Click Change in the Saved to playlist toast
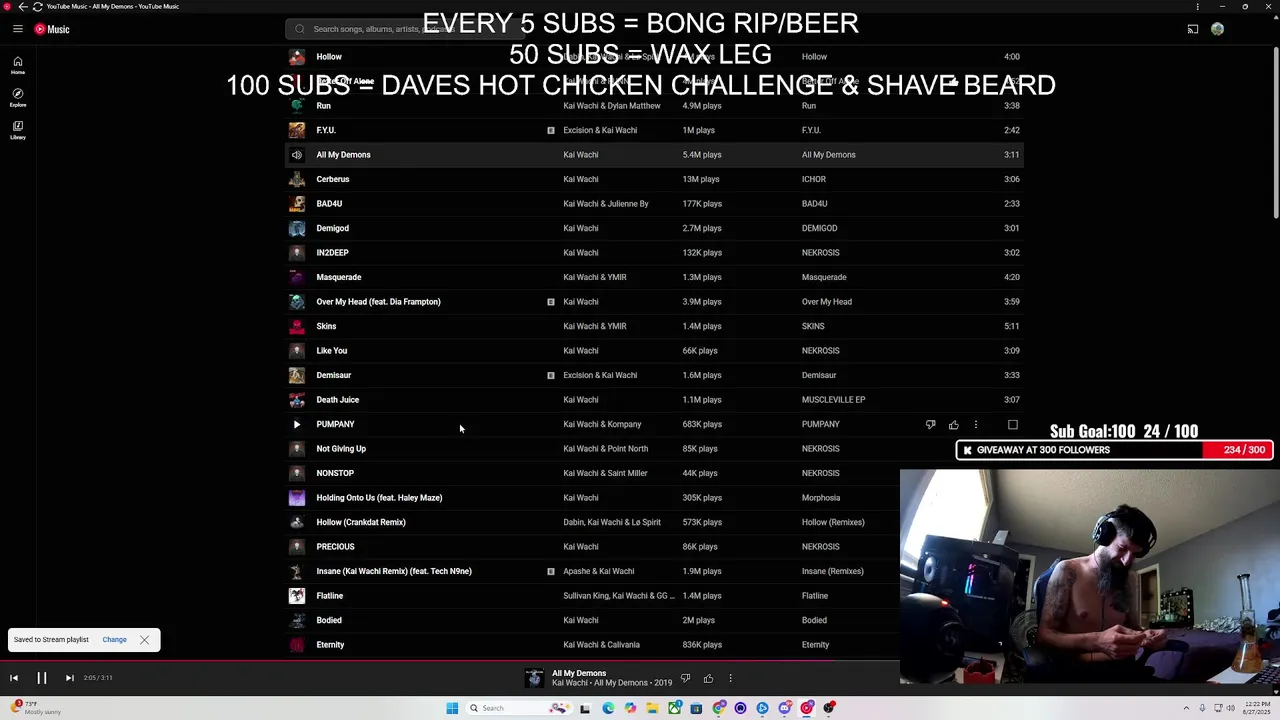Screen dimensions: 1280x720 pos(114,640)
